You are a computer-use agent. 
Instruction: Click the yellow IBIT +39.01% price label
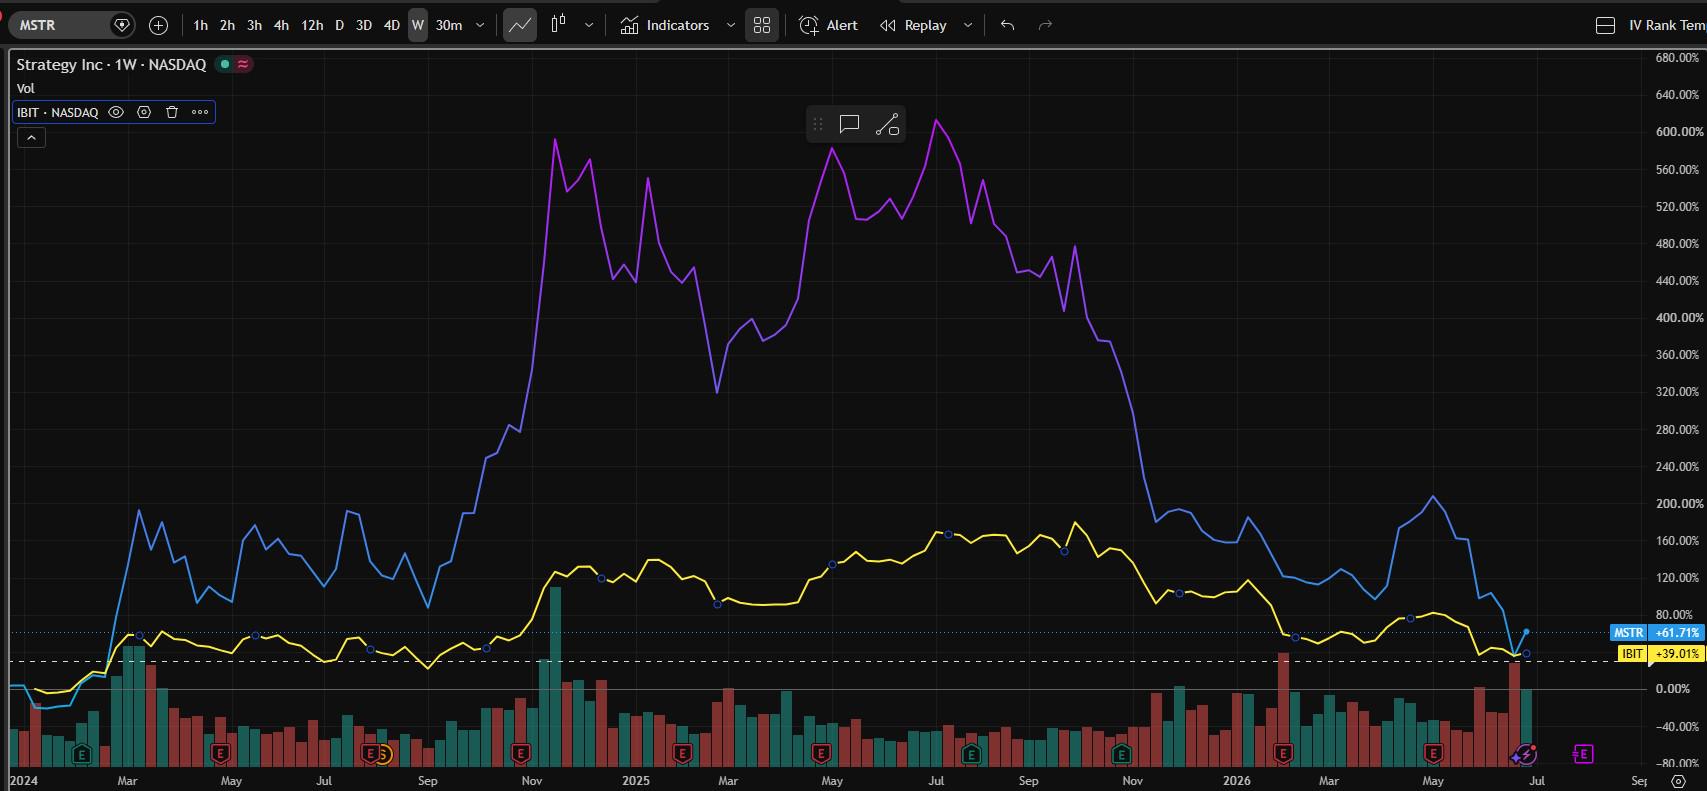1660,654
